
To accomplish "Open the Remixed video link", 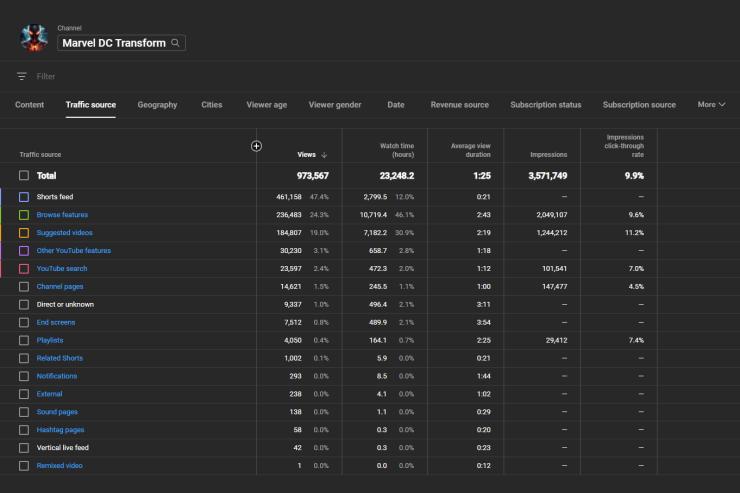I will click(x=59, y=466).
